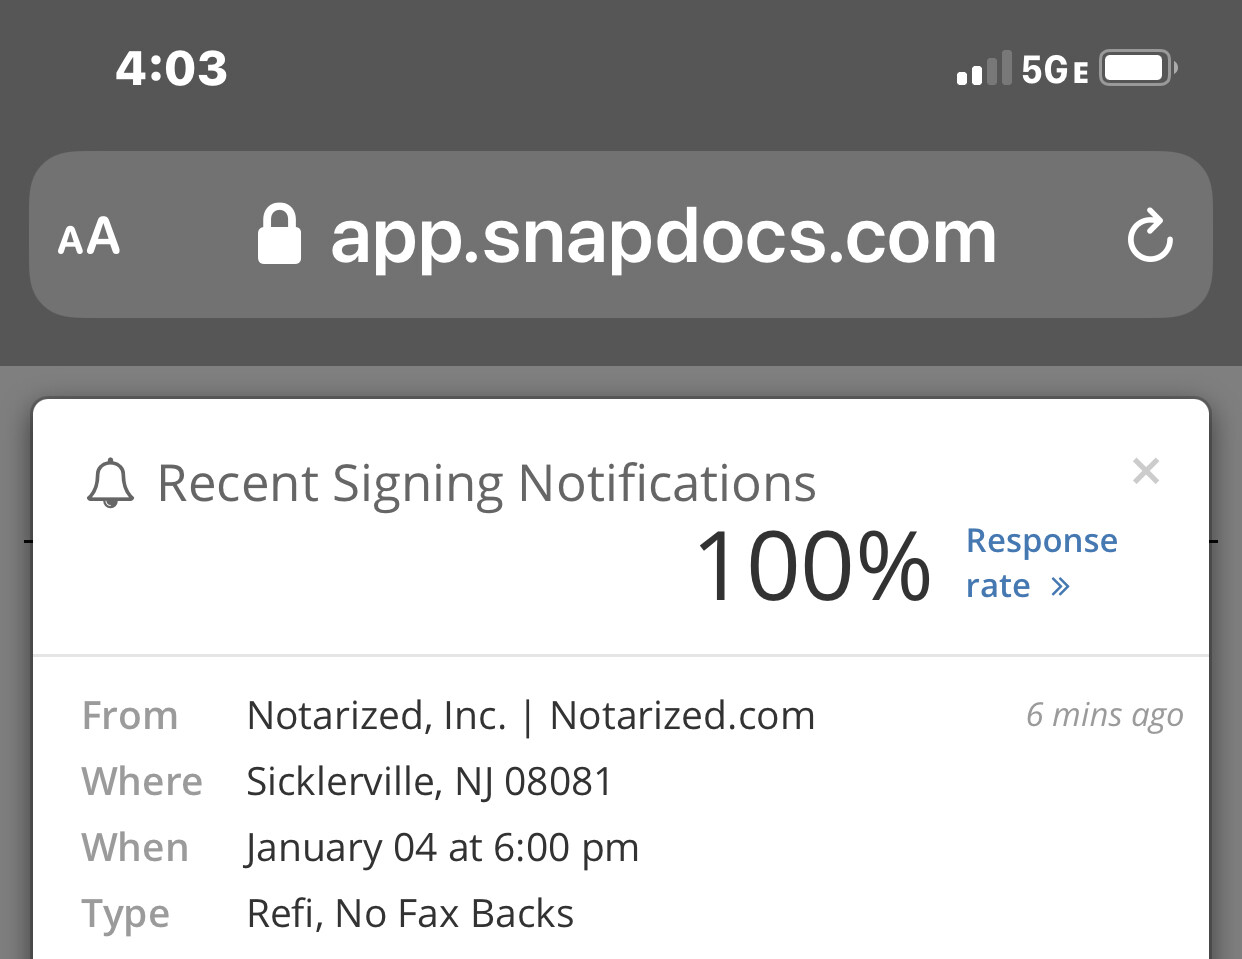Click the double chevron after rate

pyautogui.click(x=1061, y=587)
